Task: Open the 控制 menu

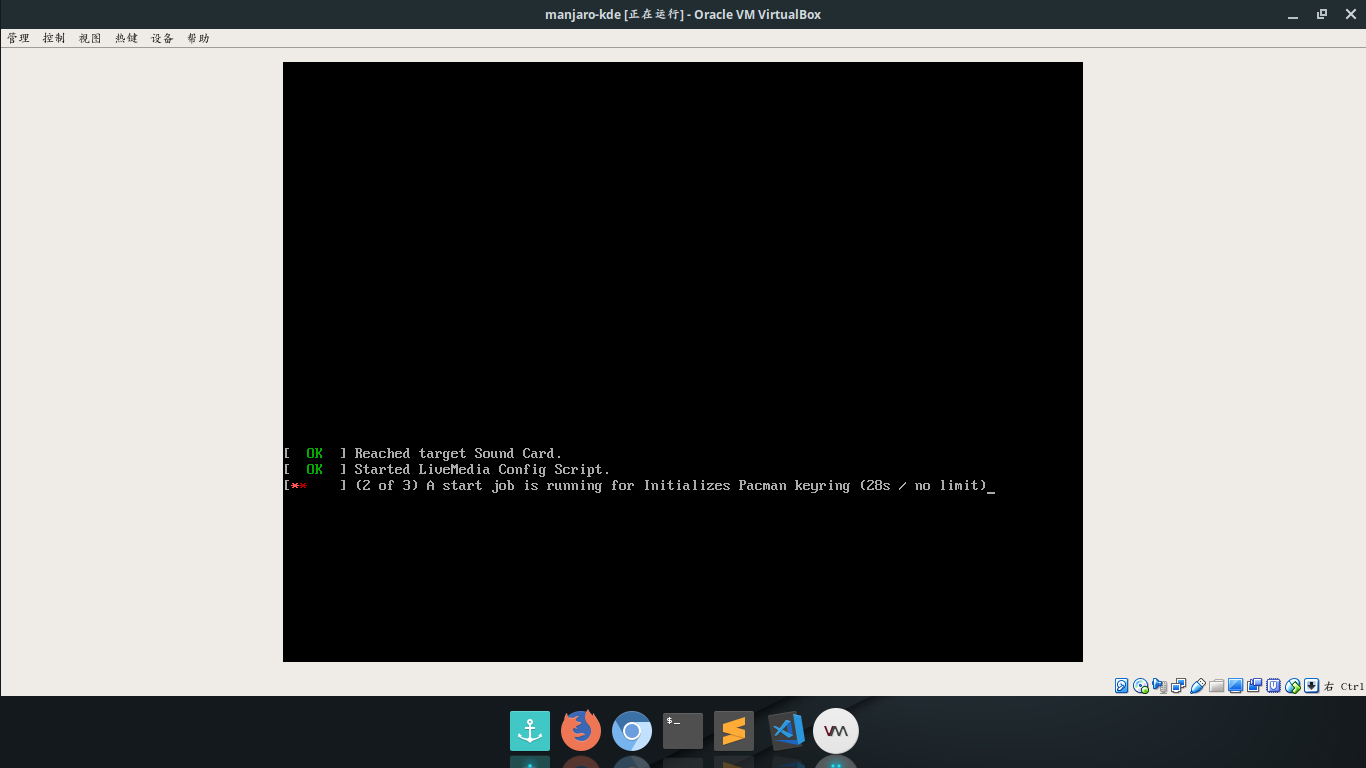Action: tap(54, 38)
